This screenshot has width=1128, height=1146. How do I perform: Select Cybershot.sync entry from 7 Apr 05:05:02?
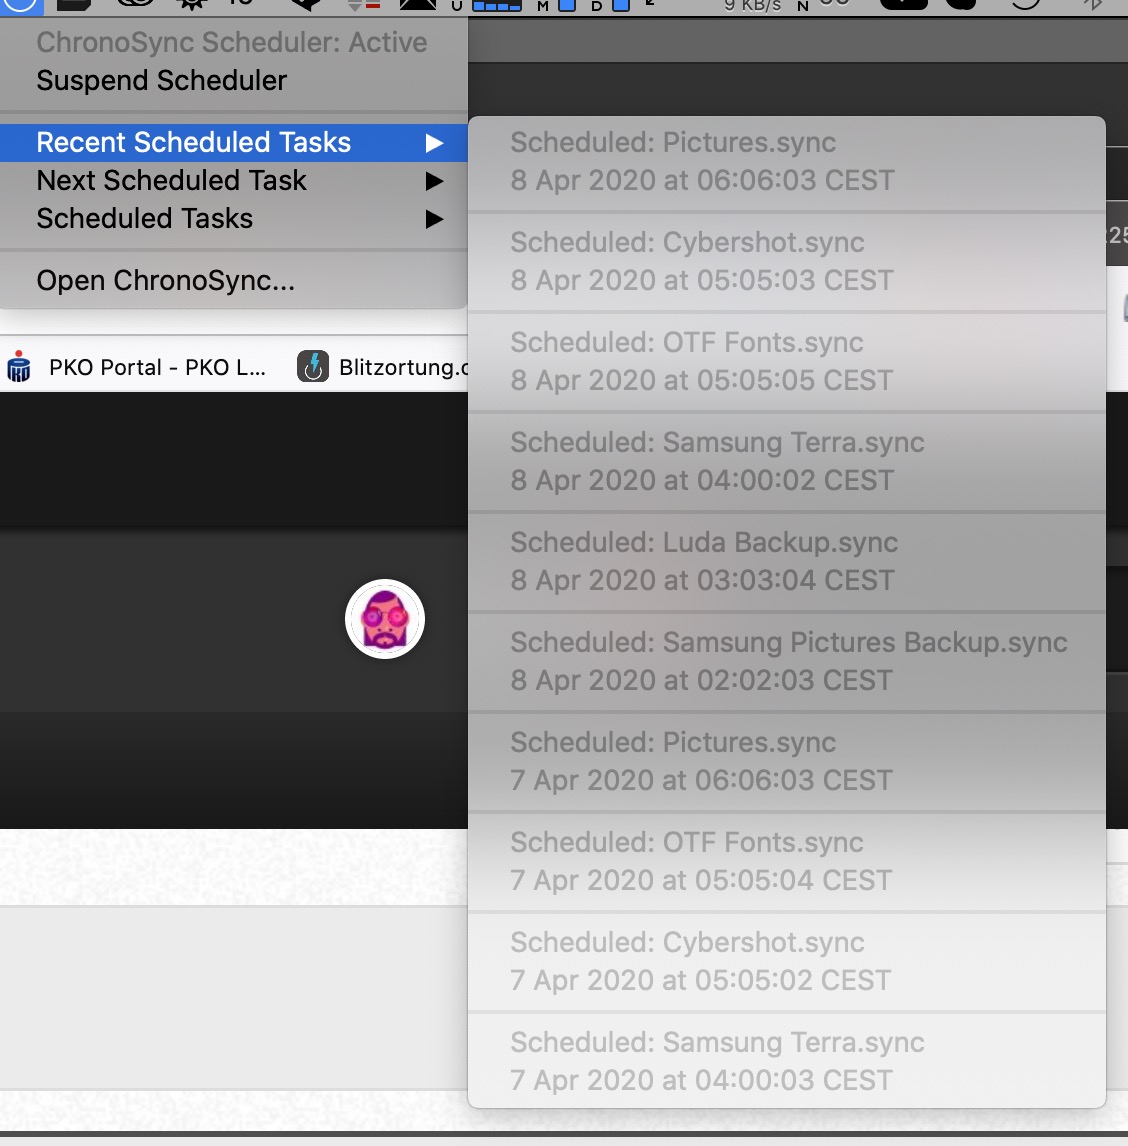tap(787, 963)
